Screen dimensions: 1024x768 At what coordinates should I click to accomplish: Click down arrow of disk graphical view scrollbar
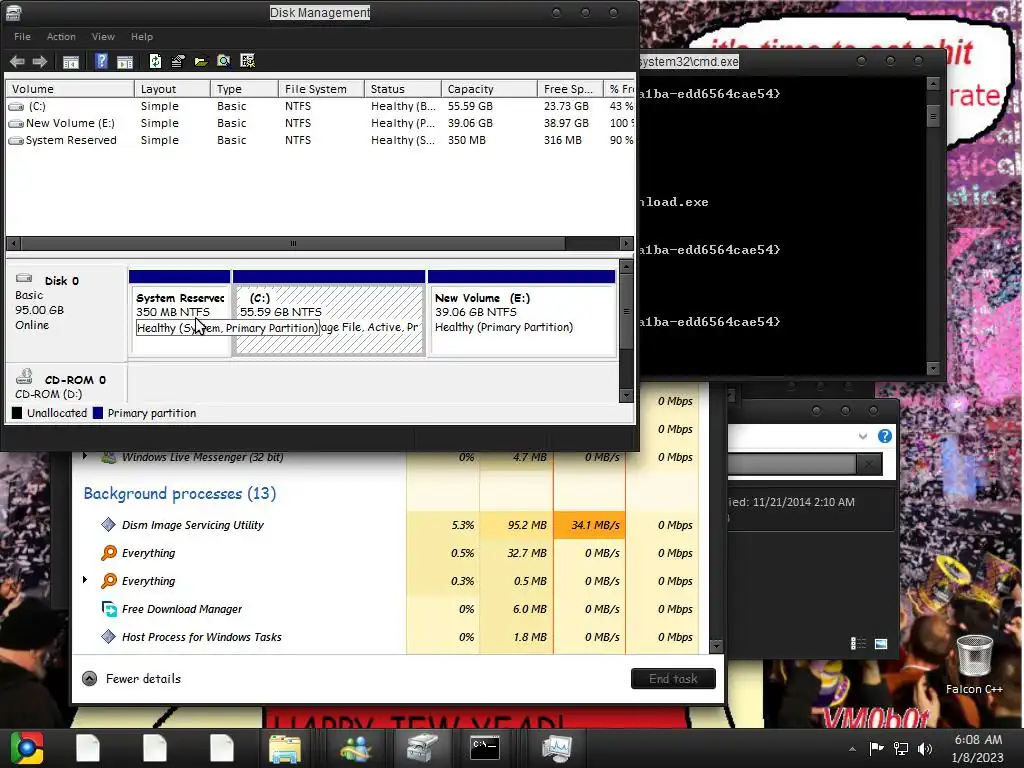[626, 395]
